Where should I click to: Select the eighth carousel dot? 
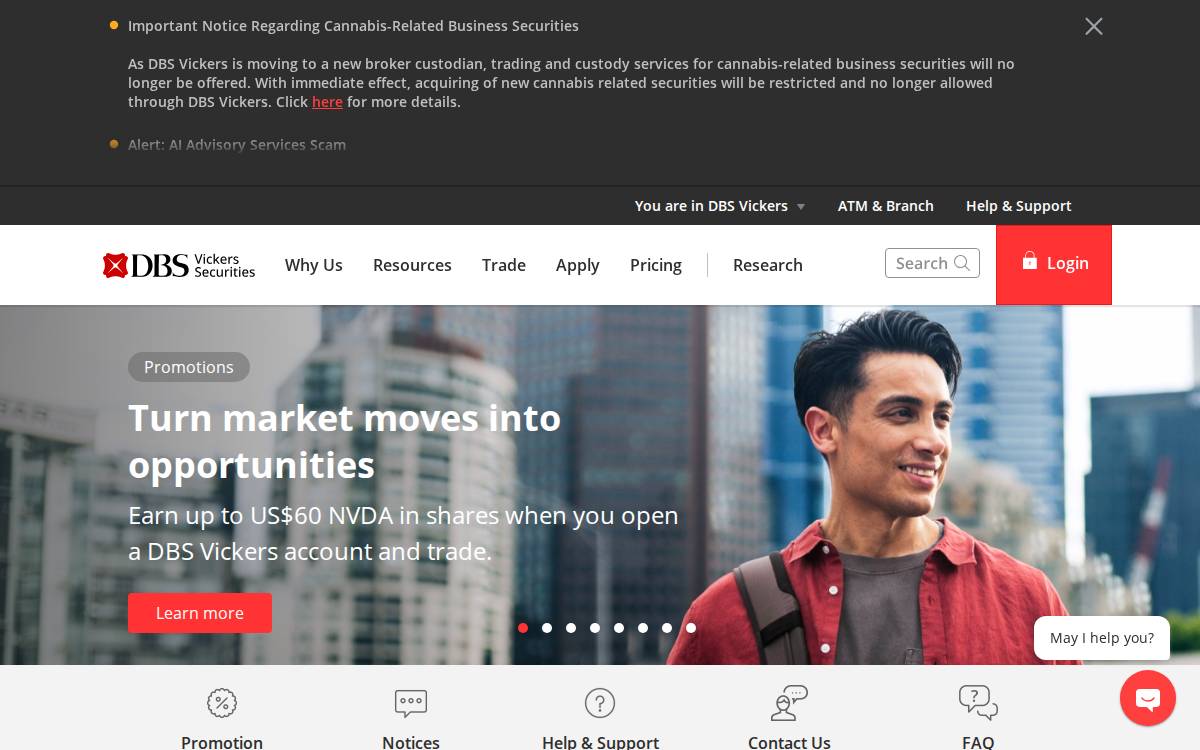691,628
